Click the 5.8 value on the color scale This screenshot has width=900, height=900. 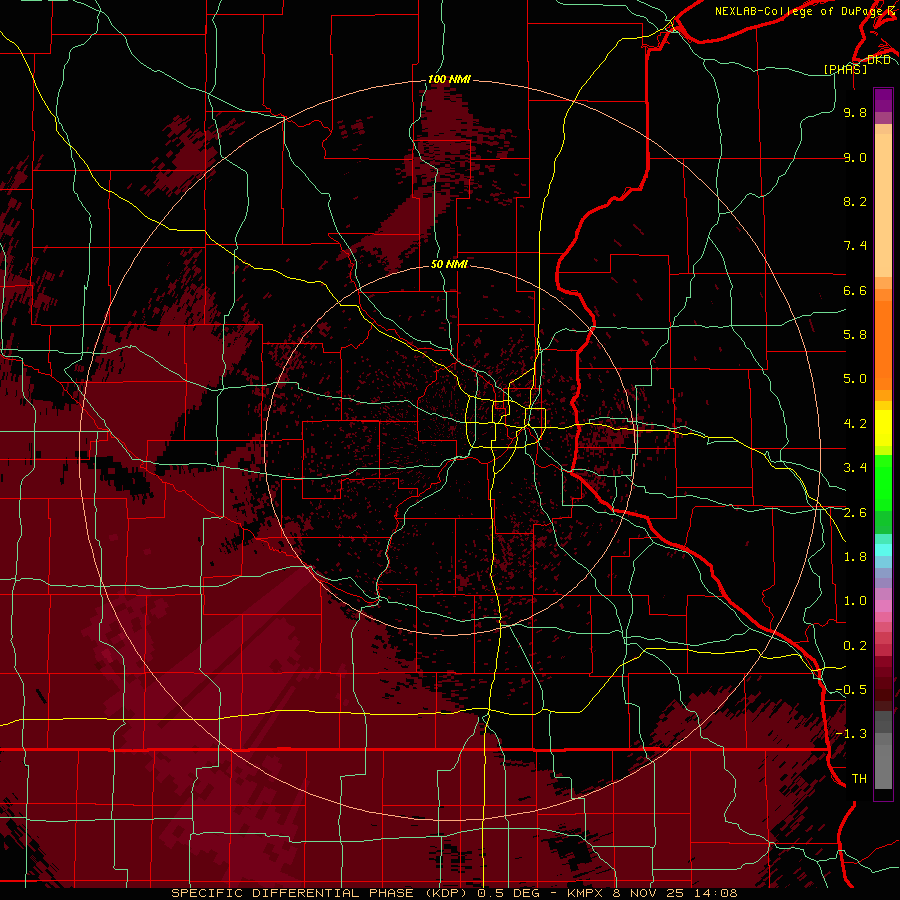click(855, 335)
